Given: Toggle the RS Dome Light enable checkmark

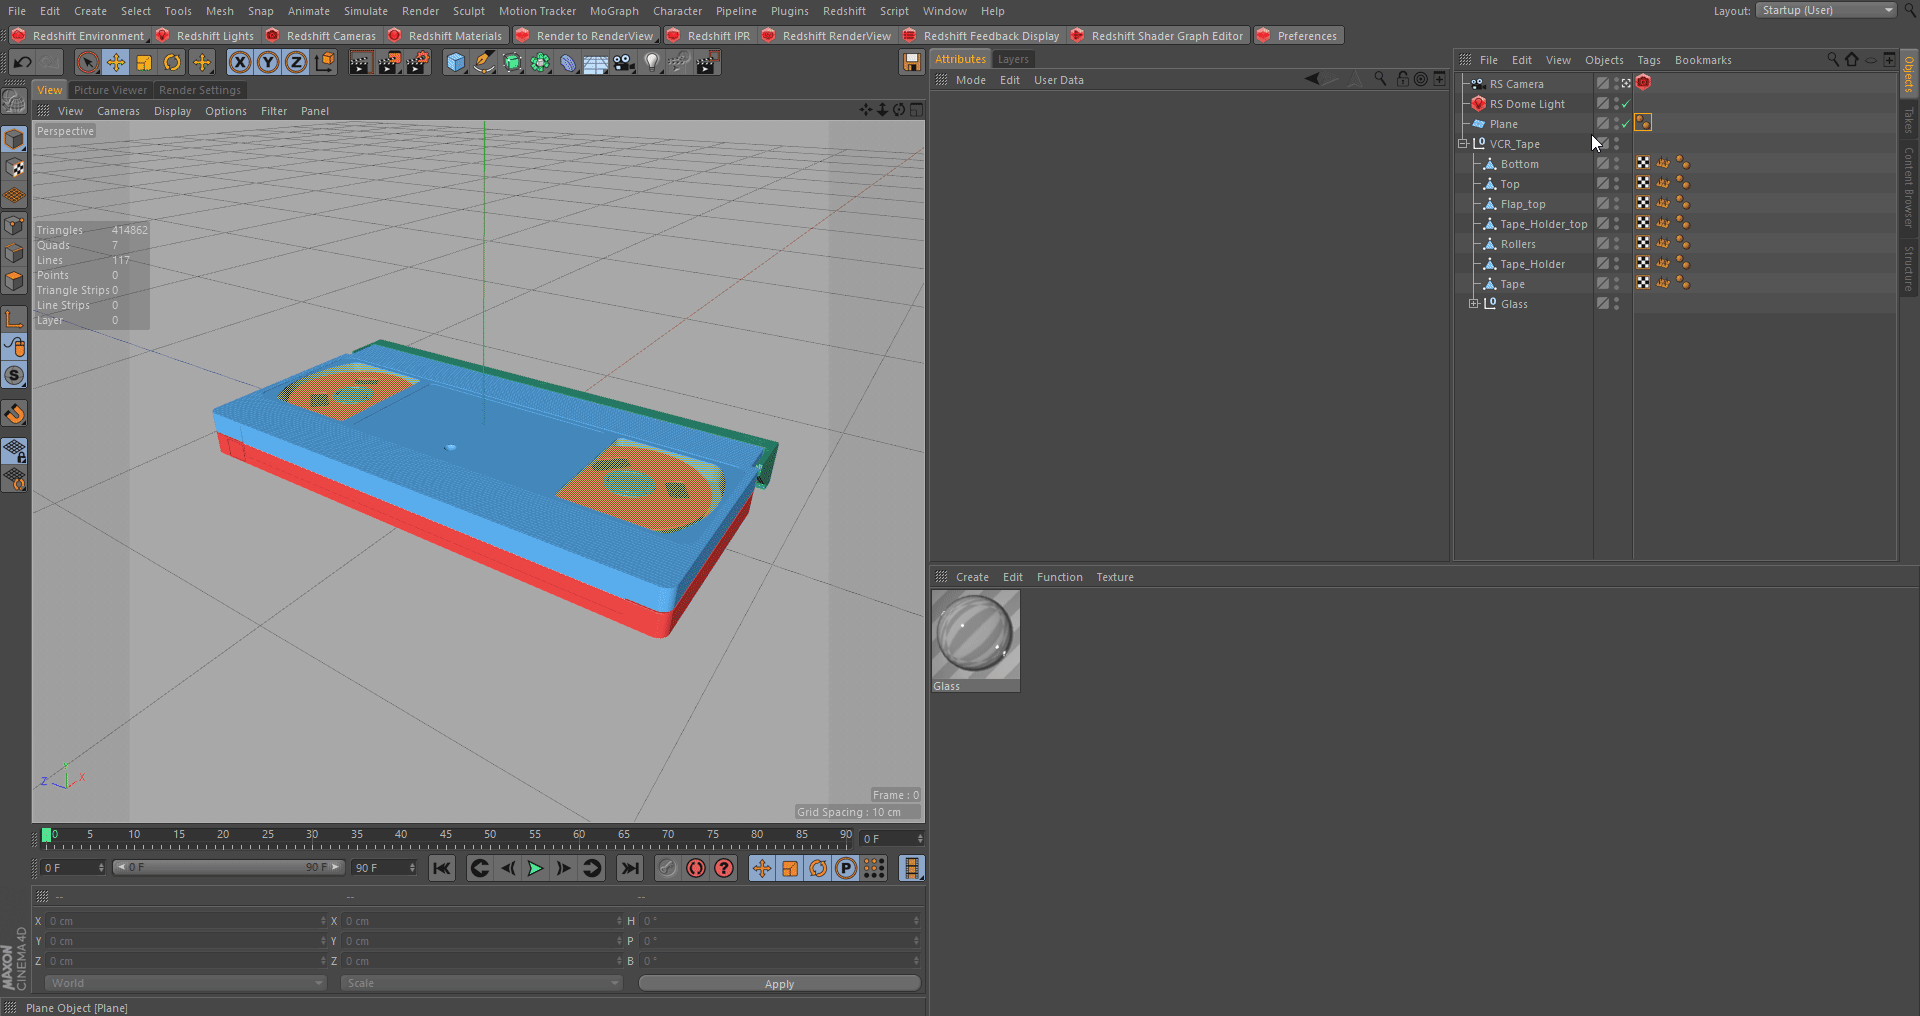Looking at the screenshot, I should click(x=1626, y=104).
